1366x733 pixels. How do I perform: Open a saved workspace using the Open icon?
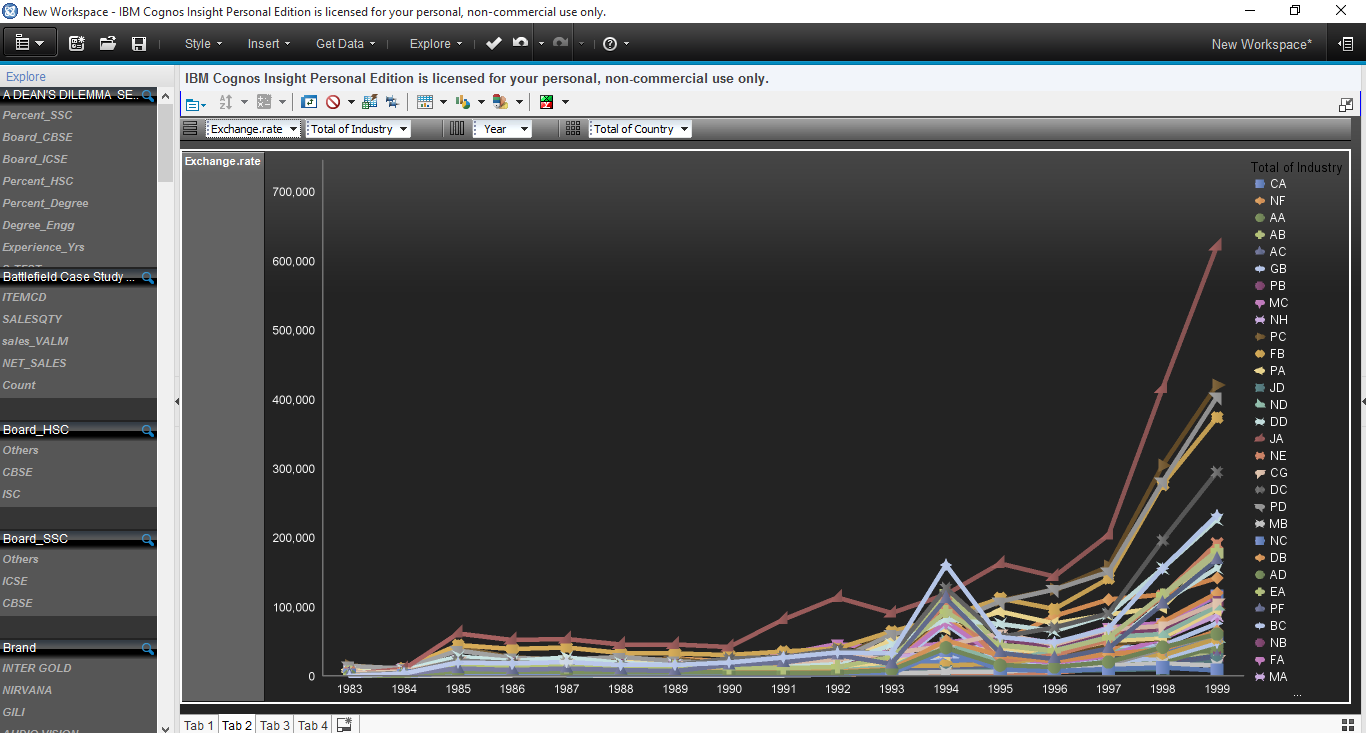pyautogui.click(x=107, y=44)
